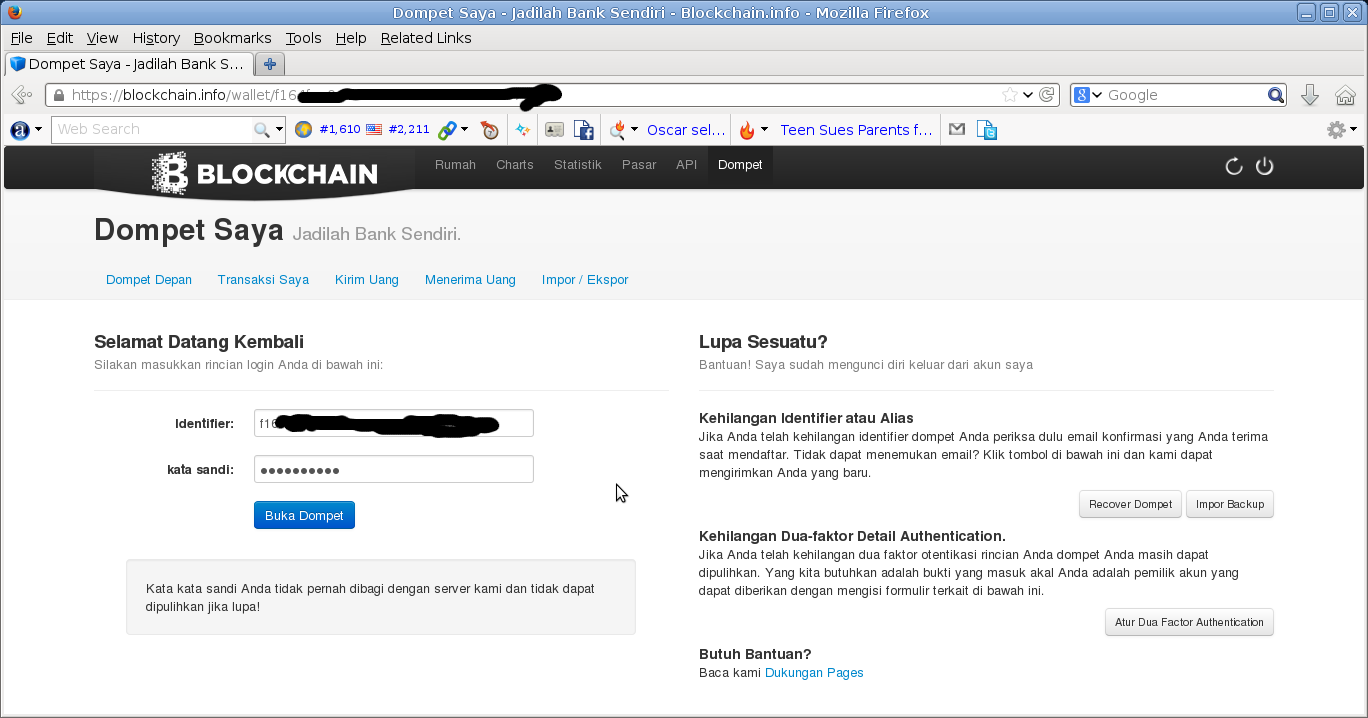Click the bookmark star in address bar
Viewport: 1368px width, 718px height.
(1010, 95)
